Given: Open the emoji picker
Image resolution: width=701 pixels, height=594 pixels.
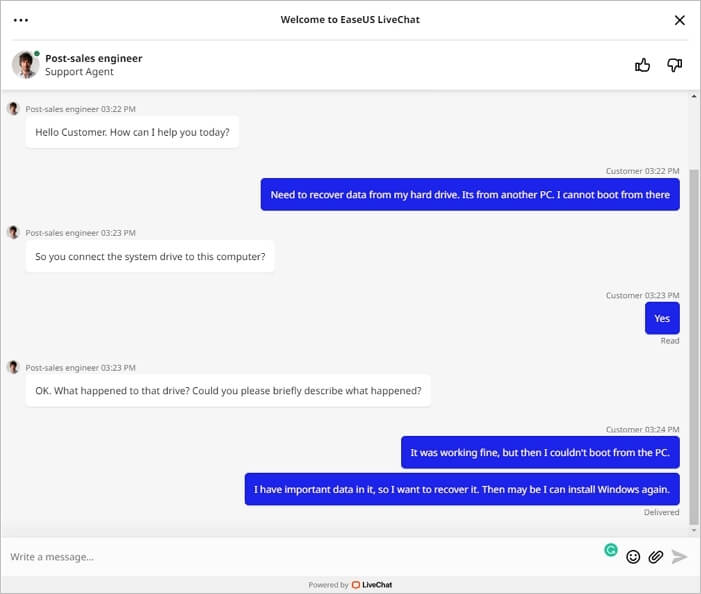Looking at the screenshot, I should tap(633, 557).
